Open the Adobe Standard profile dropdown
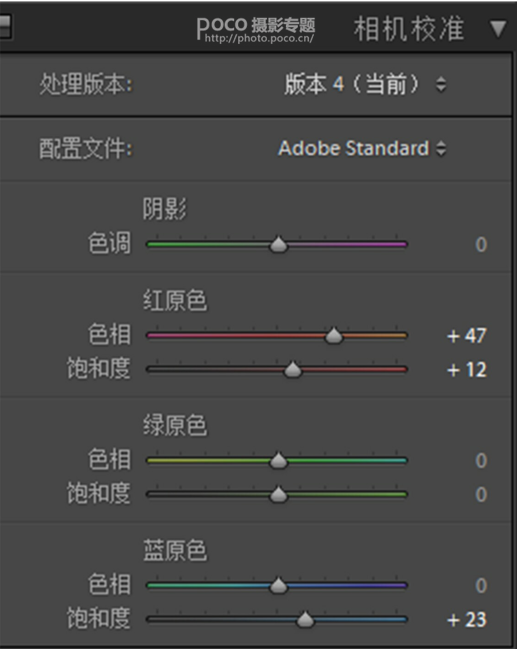The height and width of the screenshot is (649, 517). 362,148
